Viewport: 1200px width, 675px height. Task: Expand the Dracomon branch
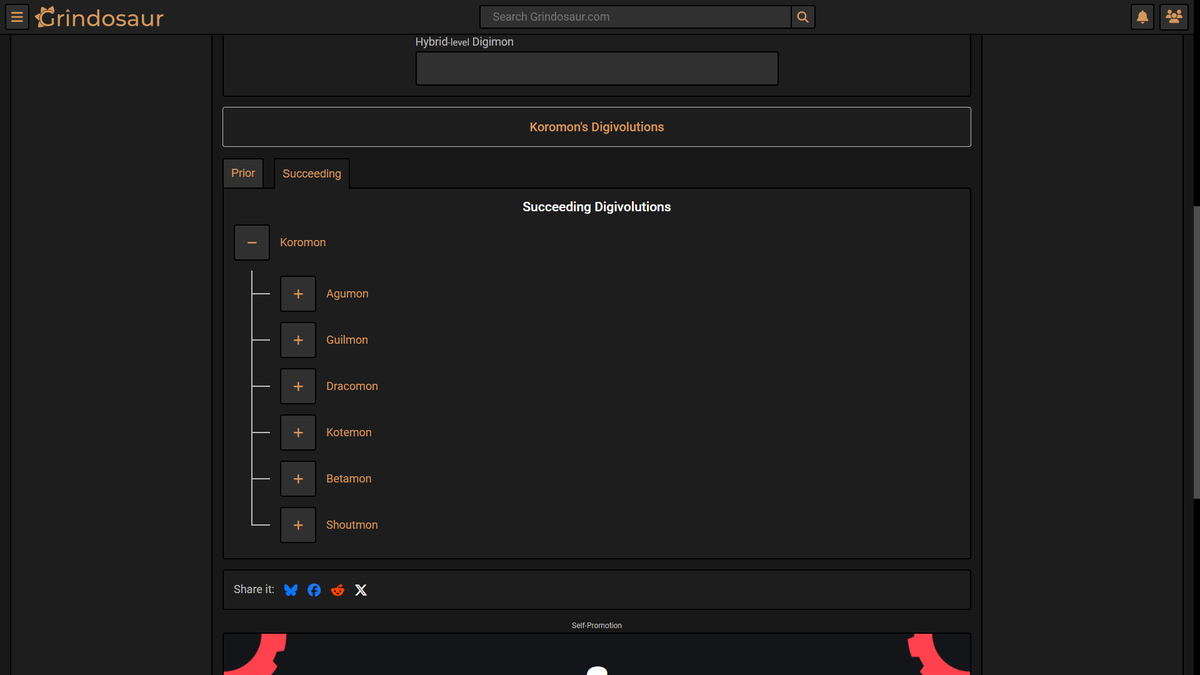point(298,386)
